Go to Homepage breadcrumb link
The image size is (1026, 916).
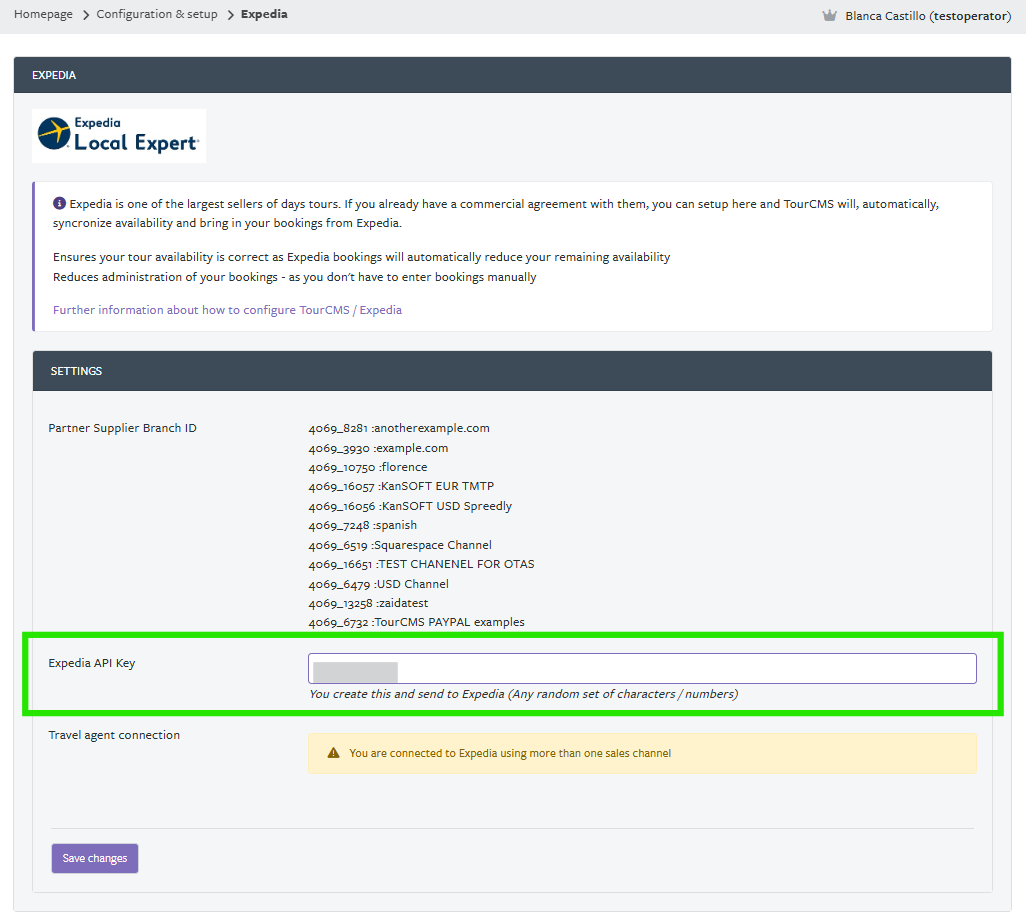click(x=43, y=14)
